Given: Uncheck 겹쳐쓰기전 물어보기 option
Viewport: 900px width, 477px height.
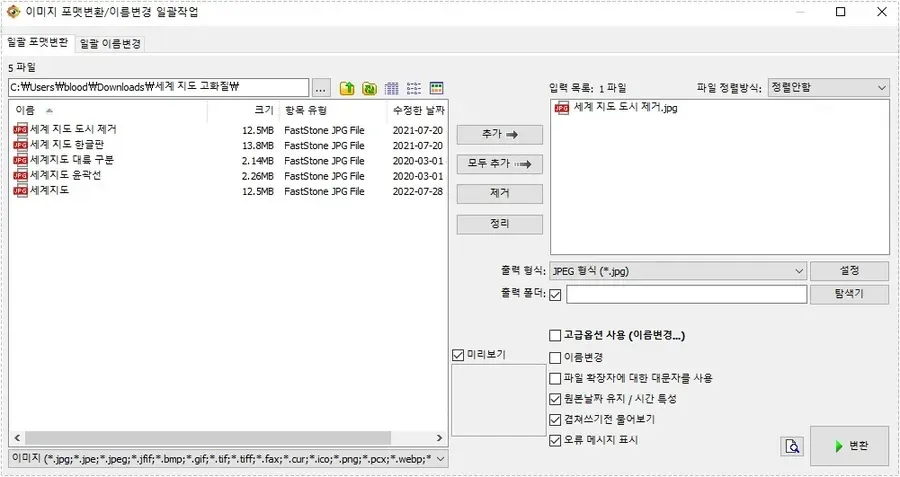Looking at the screenshot, I should [555, 420].
